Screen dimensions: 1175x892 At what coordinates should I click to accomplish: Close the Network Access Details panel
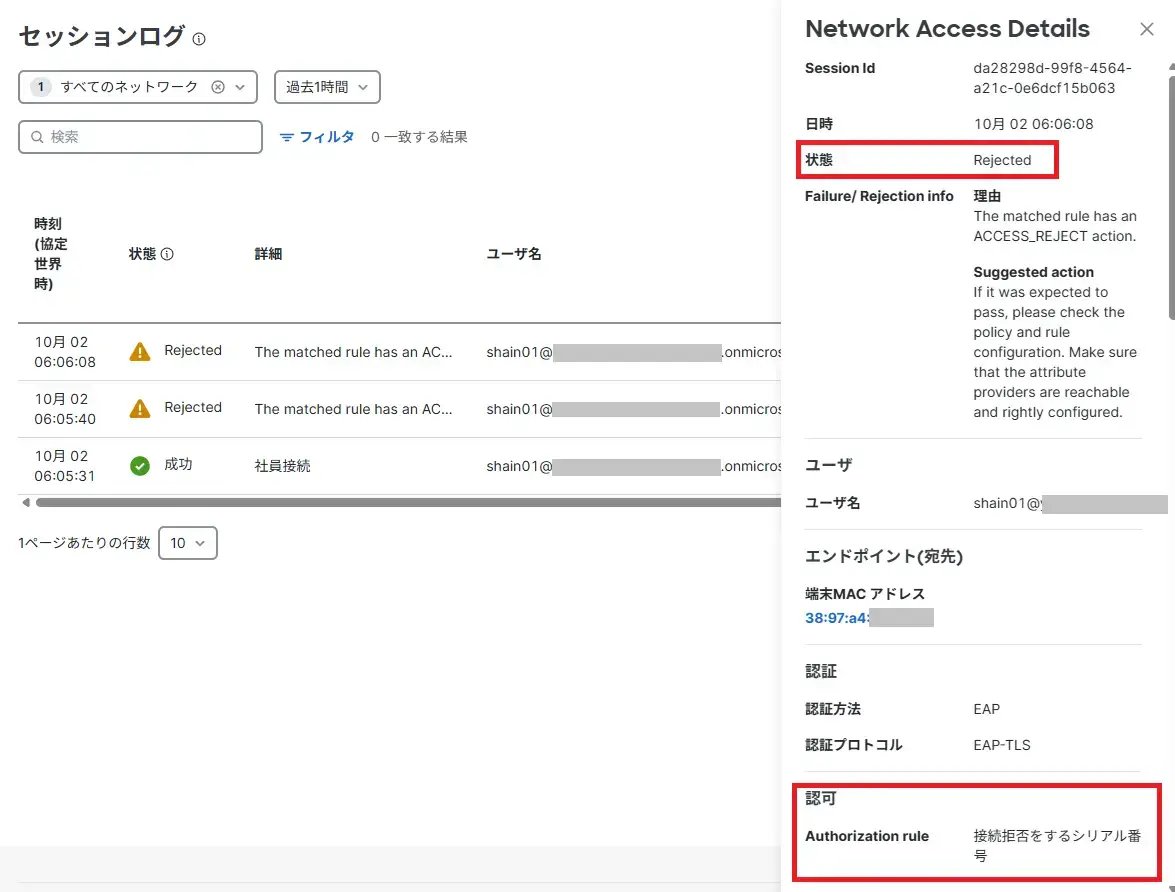1146,29
